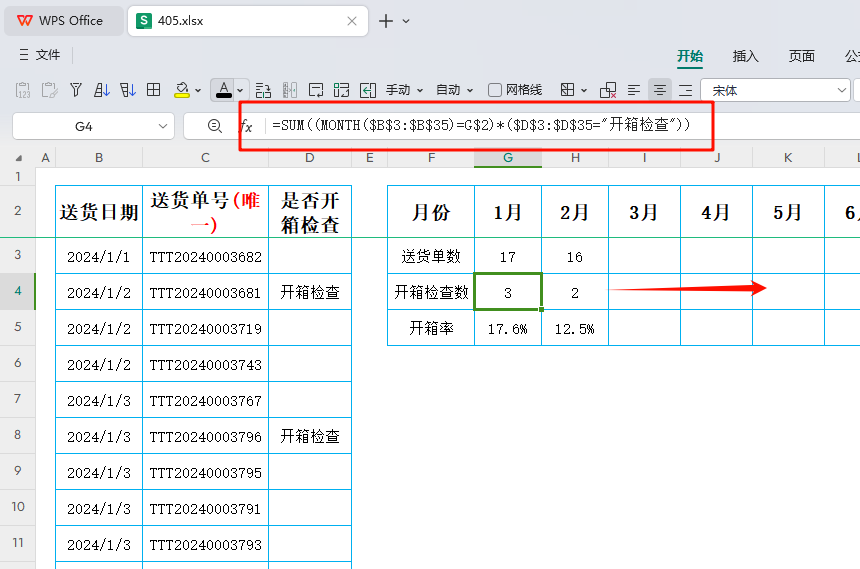Viewport: 860px width, 569px height.
Task: Click the row height adjust icon
Action: tap(263, 90)
